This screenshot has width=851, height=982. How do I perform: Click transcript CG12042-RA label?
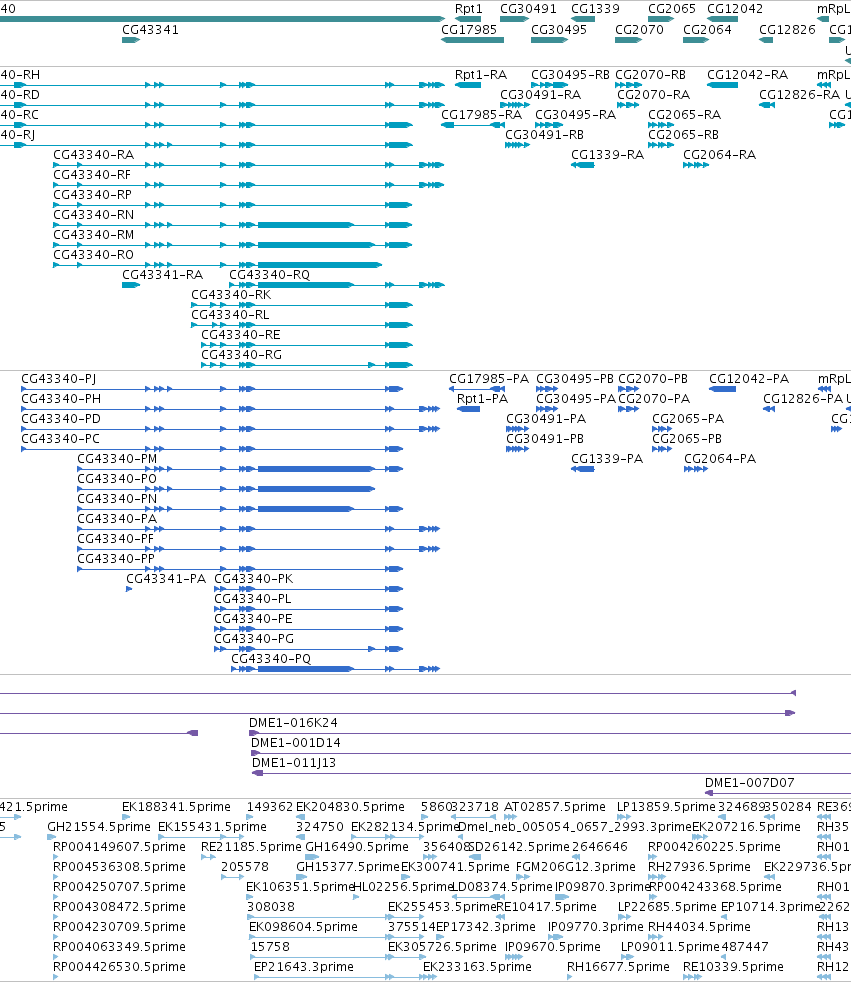pos(747,75)
